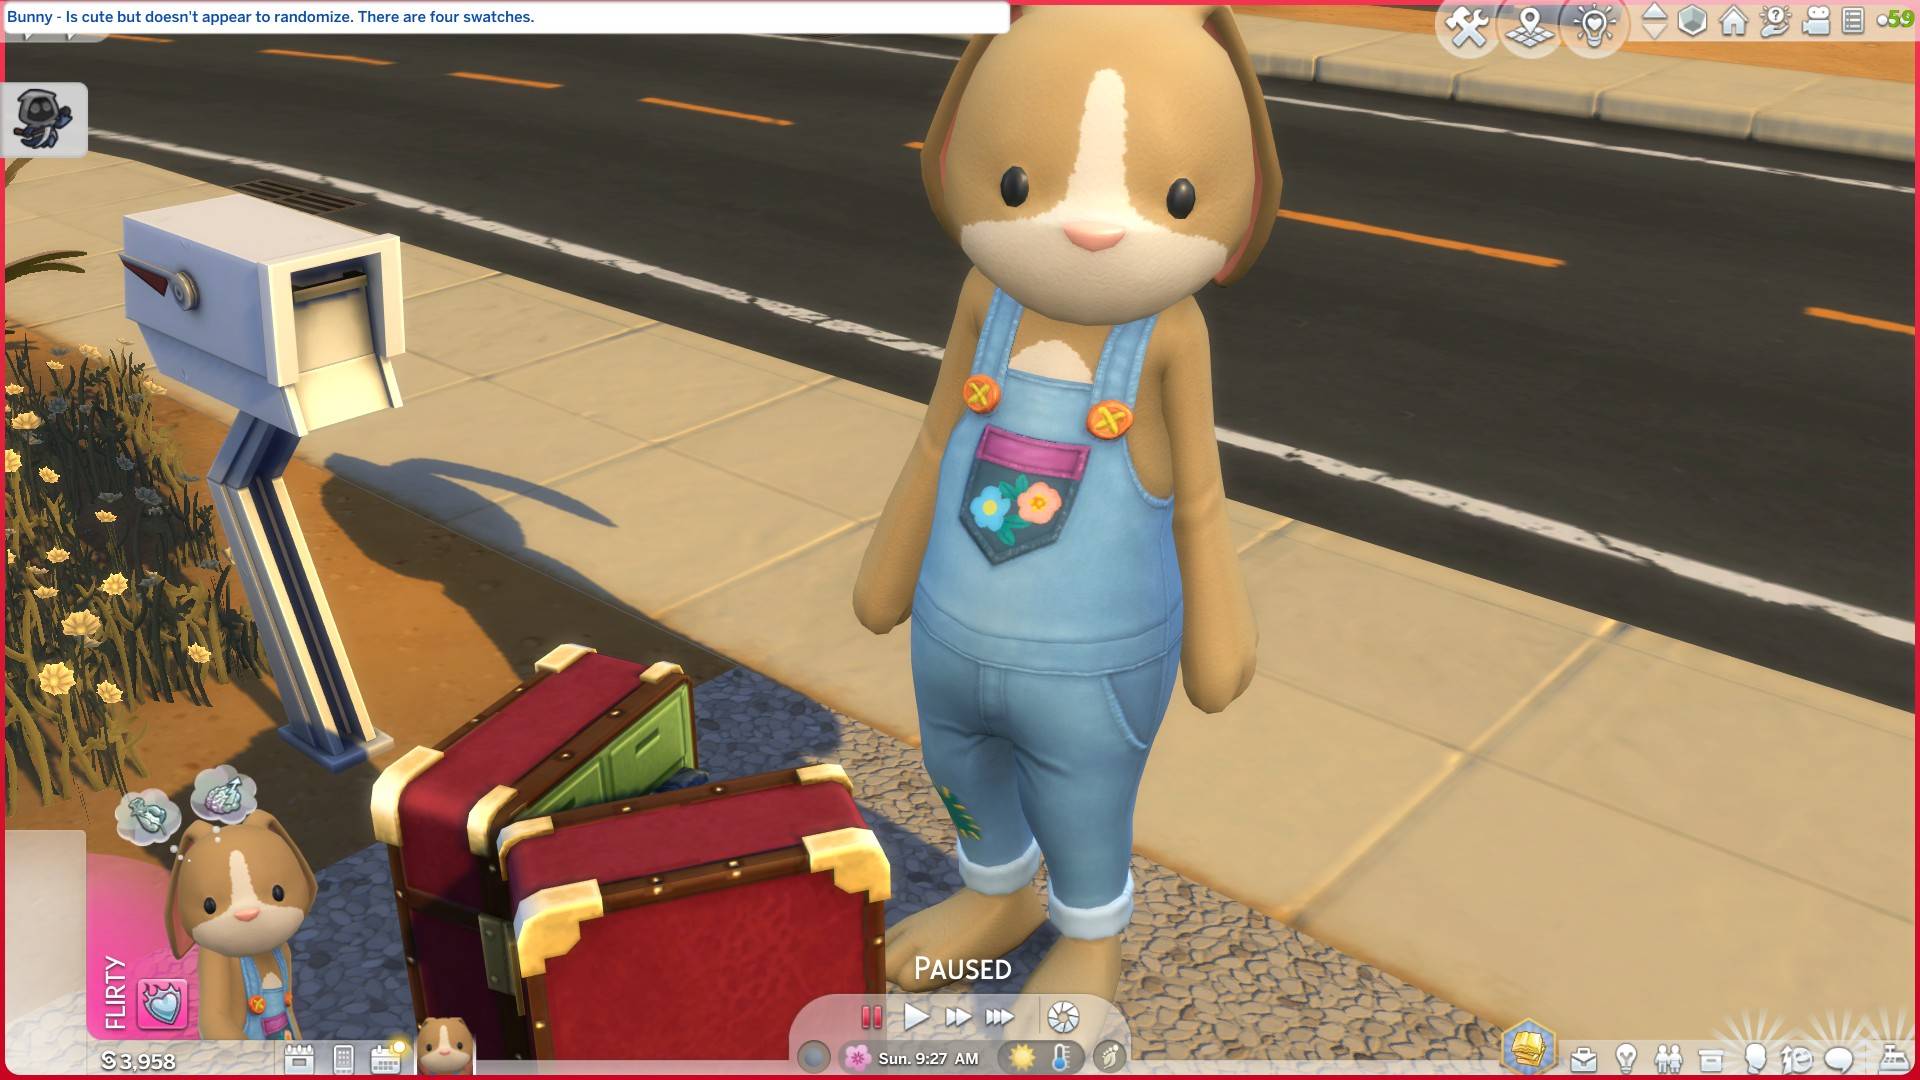Image resolution: width=1920 pixels, height=1080 pixels.
Task: Open the golden book stack collection icon
Action: (x=1527, y=1047)
